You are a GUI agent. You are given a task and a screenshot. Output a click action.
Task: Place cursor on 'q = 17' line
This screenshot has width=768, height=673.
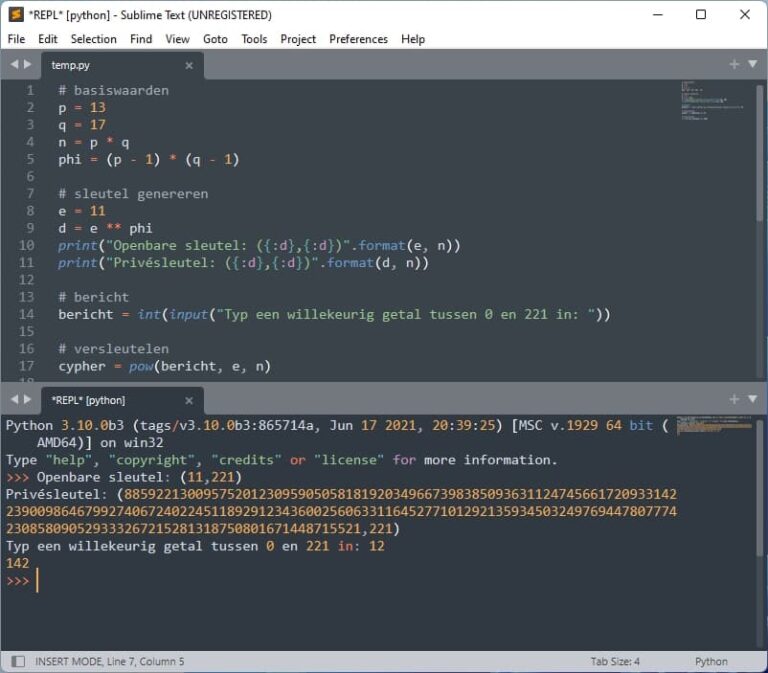[82, 125]
